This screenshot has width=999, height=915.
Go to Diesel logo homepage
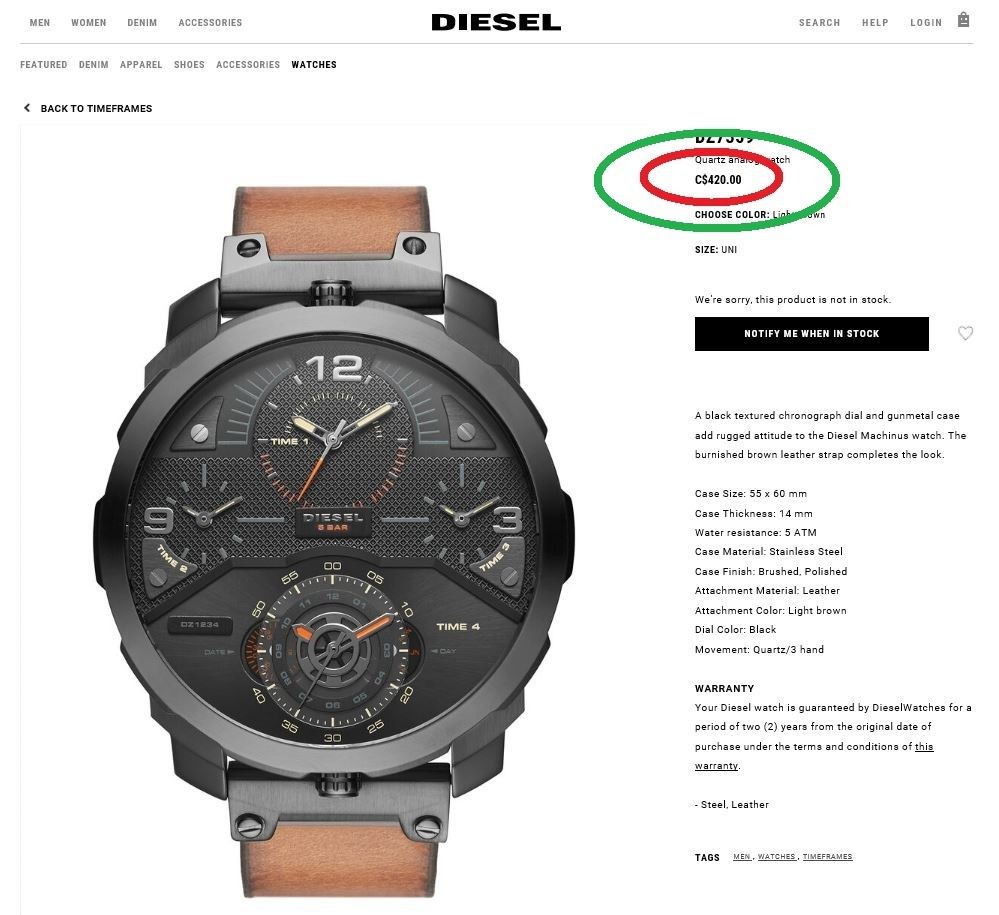(x=496, y=22)
